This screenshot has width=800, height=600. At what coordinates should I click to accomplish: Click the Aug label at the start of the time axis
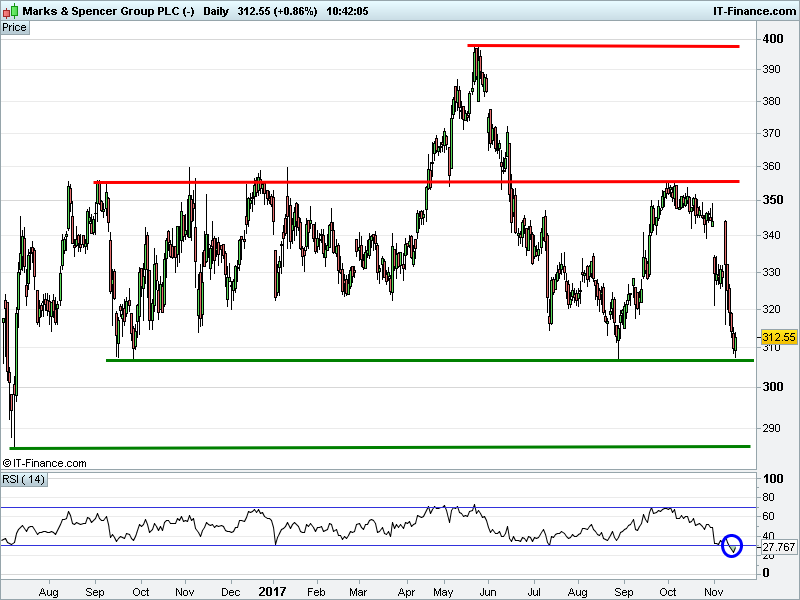48,592
